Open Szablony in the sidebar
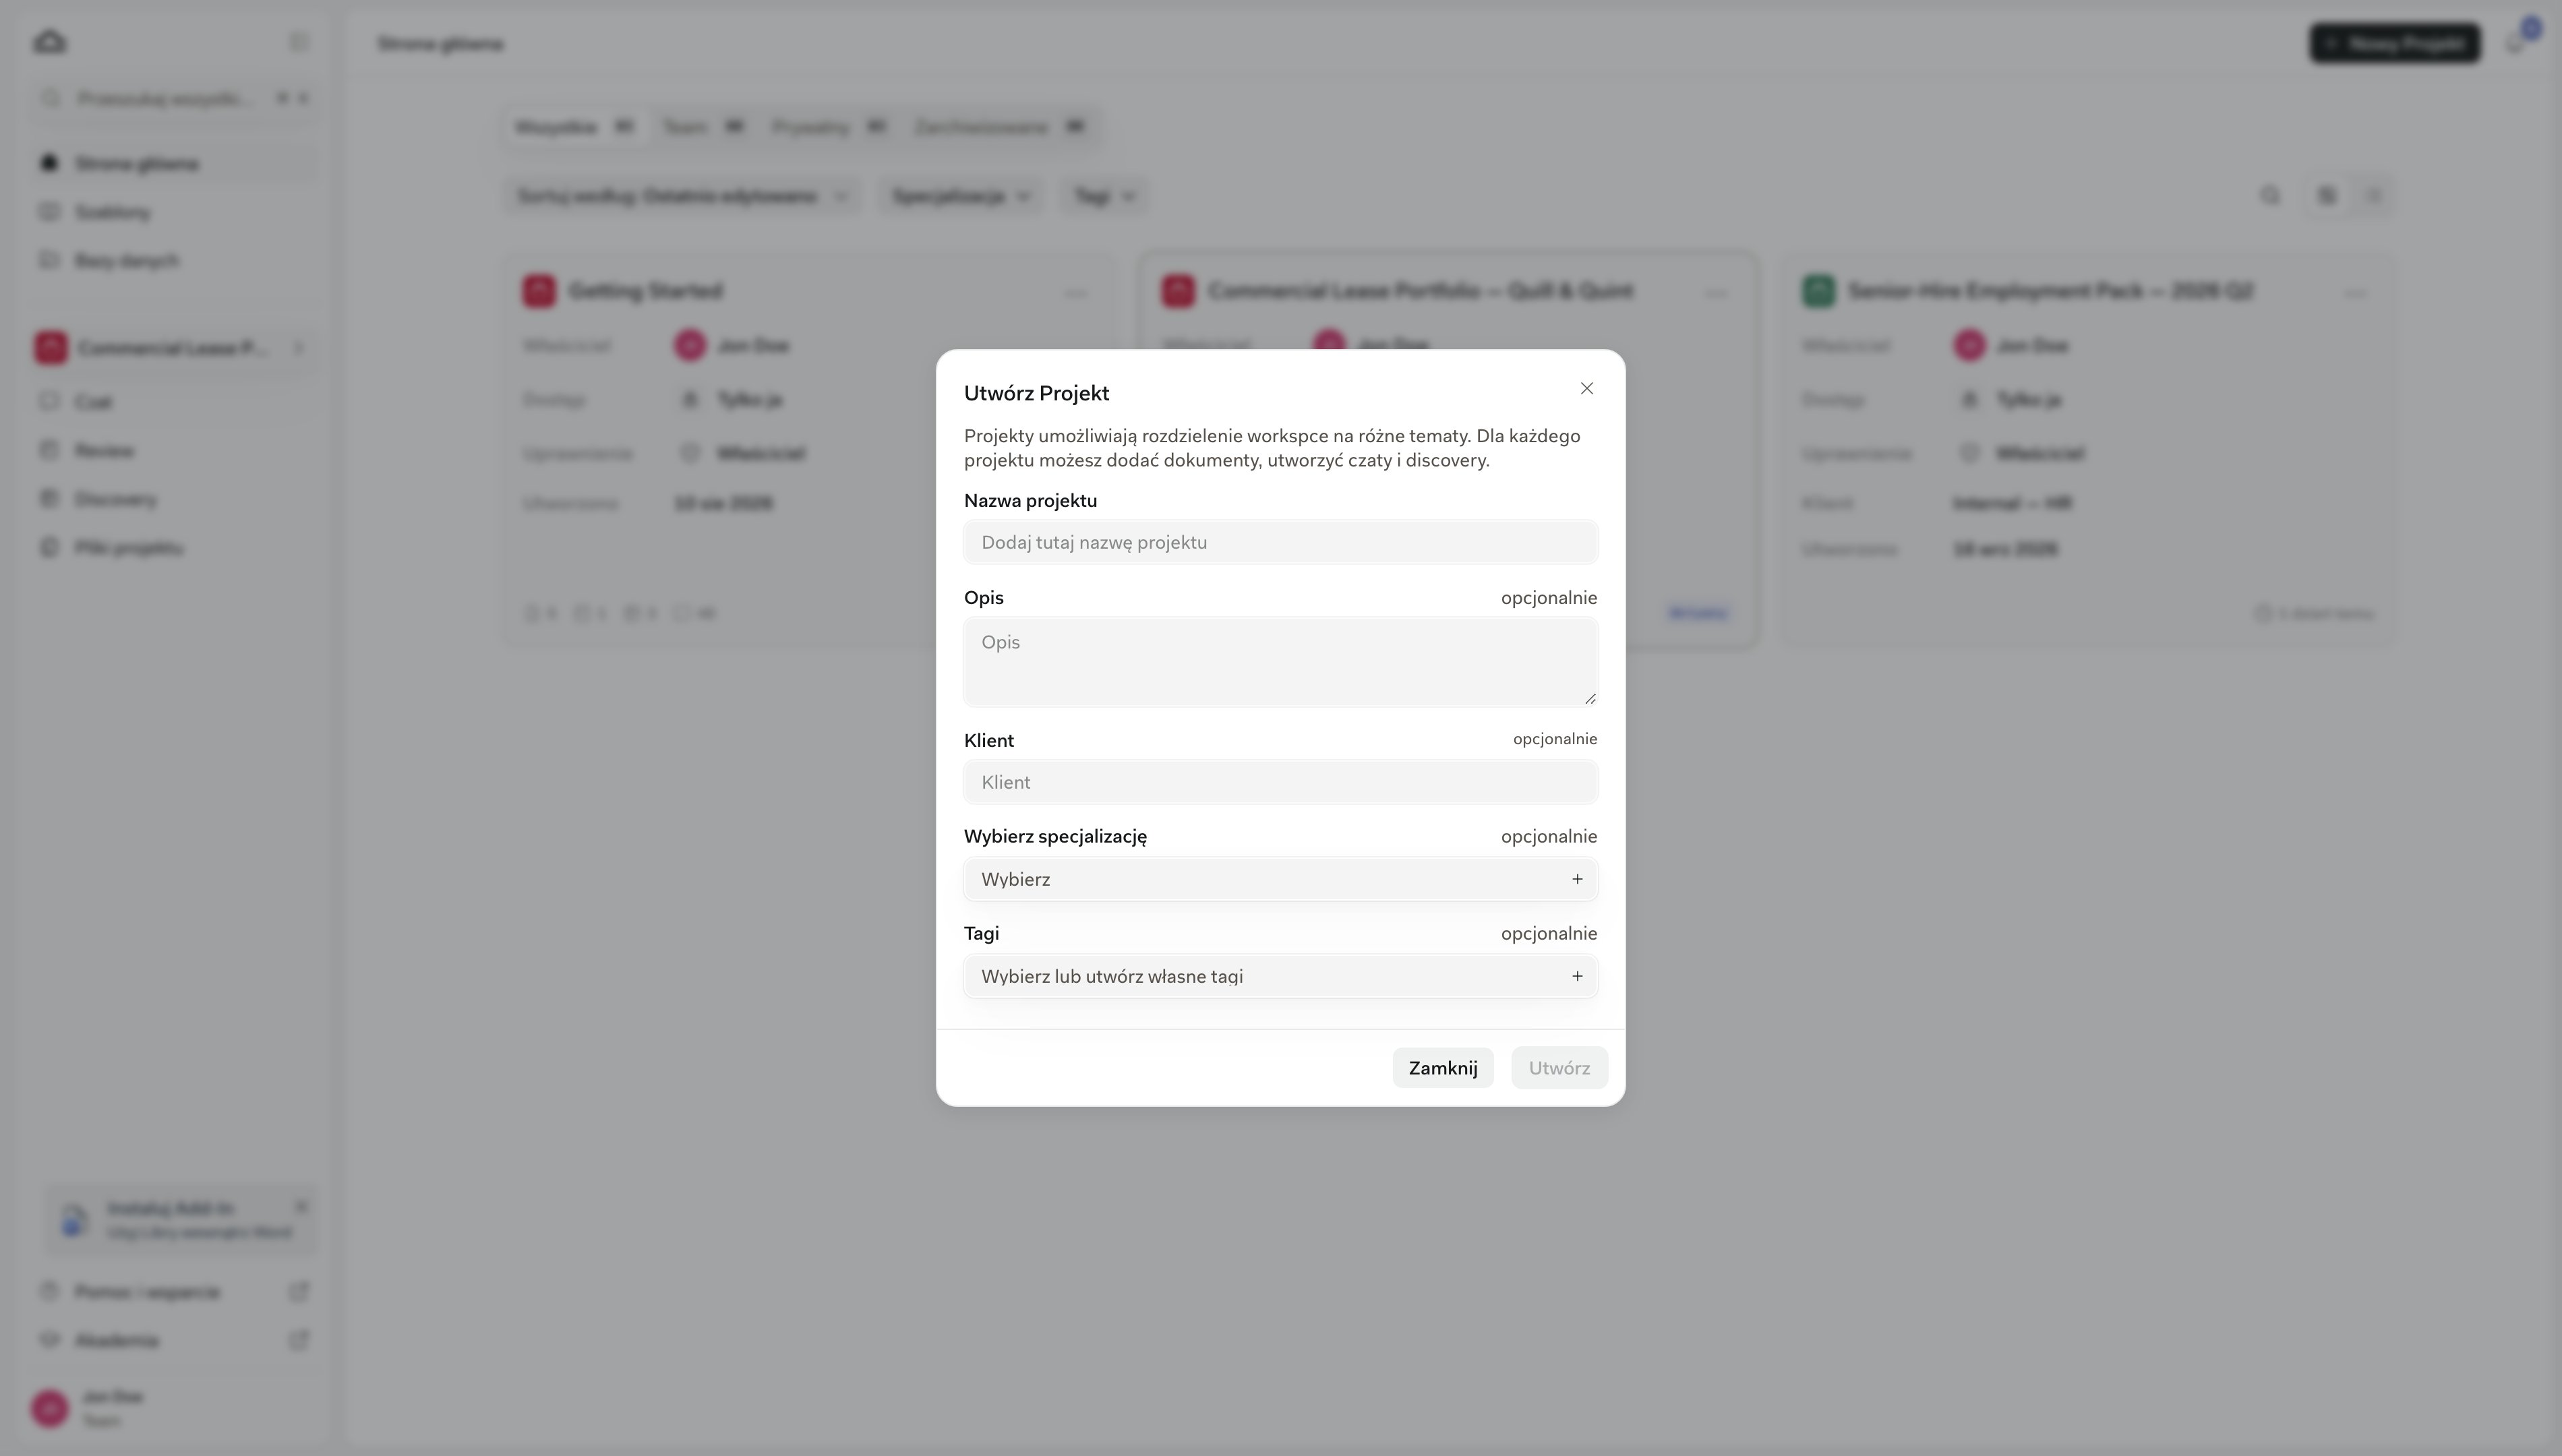 click(175, 212)
